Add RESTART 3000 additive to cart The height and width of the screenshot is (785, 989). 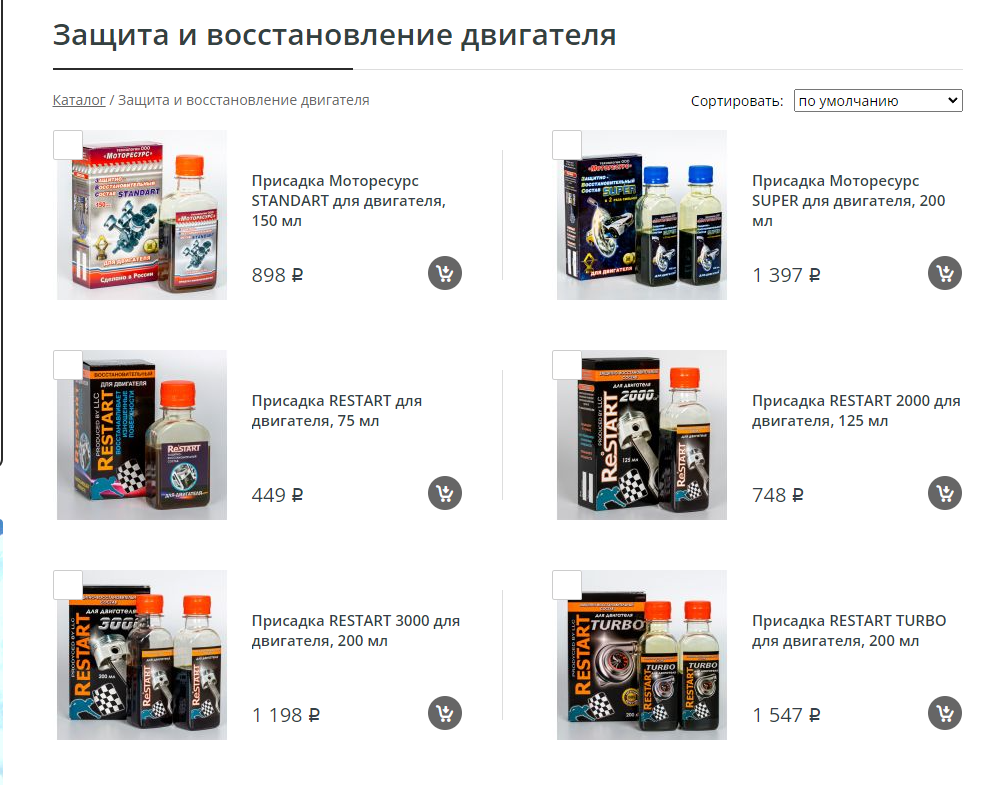pos(445,713)
